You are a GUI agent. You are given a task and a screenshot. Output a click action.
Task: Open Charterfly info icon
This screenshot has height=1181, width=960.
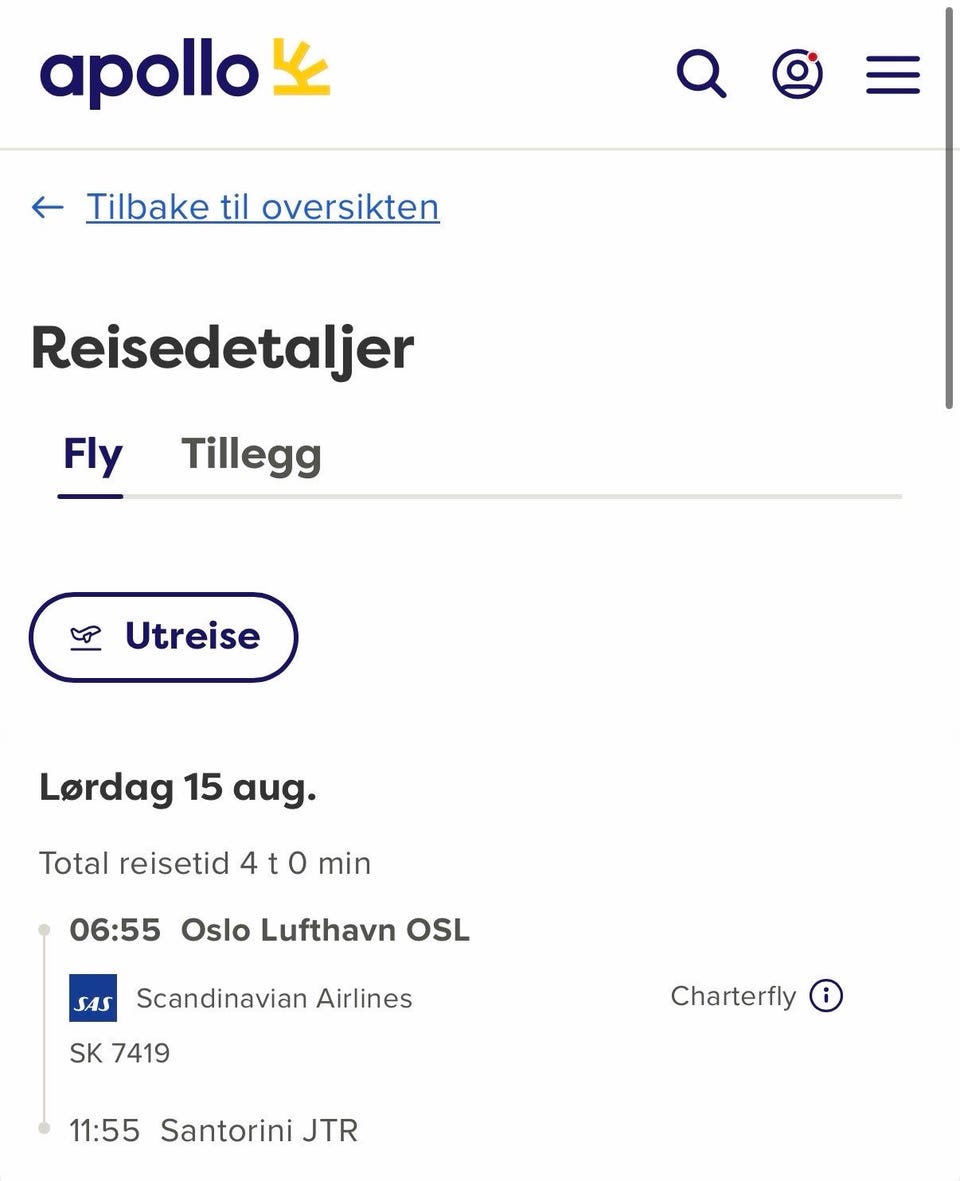point(826,996)
